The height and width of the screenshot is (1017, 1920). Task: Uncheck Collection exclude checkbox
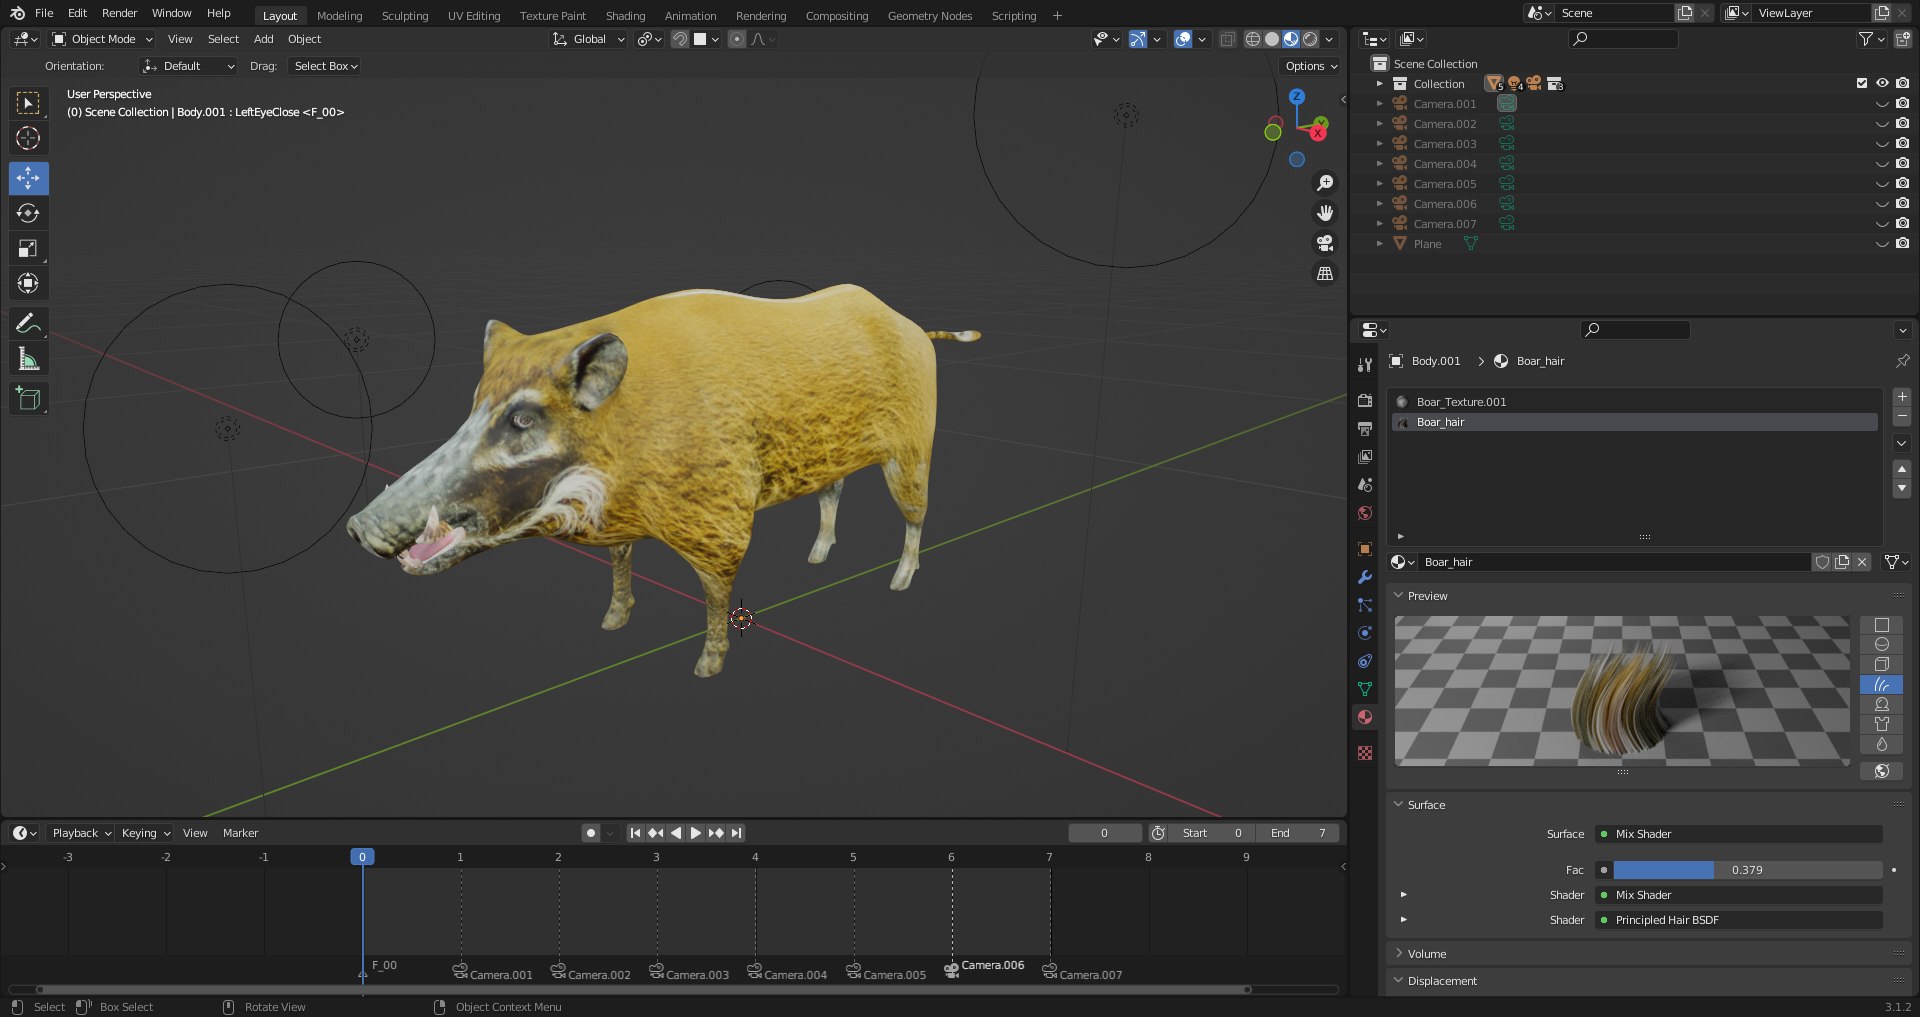1861,83
